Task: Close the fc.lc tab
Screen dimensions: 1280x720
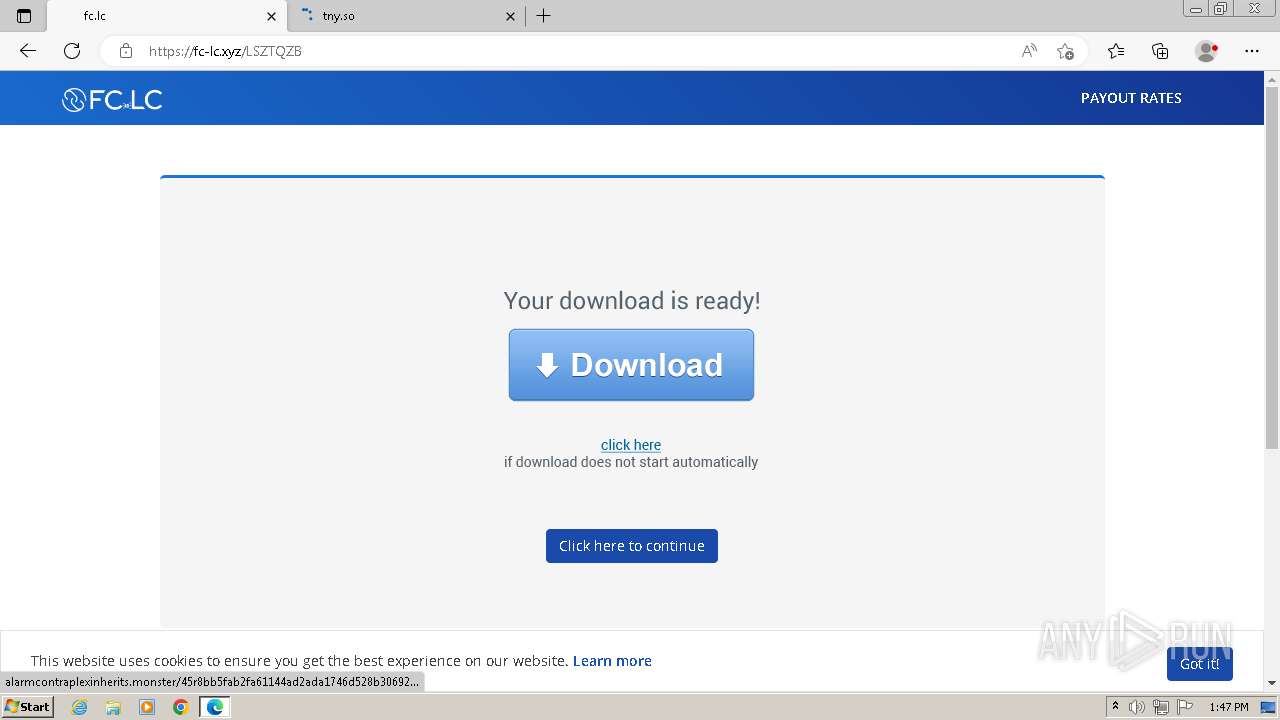Action: [x=271, y=16]
